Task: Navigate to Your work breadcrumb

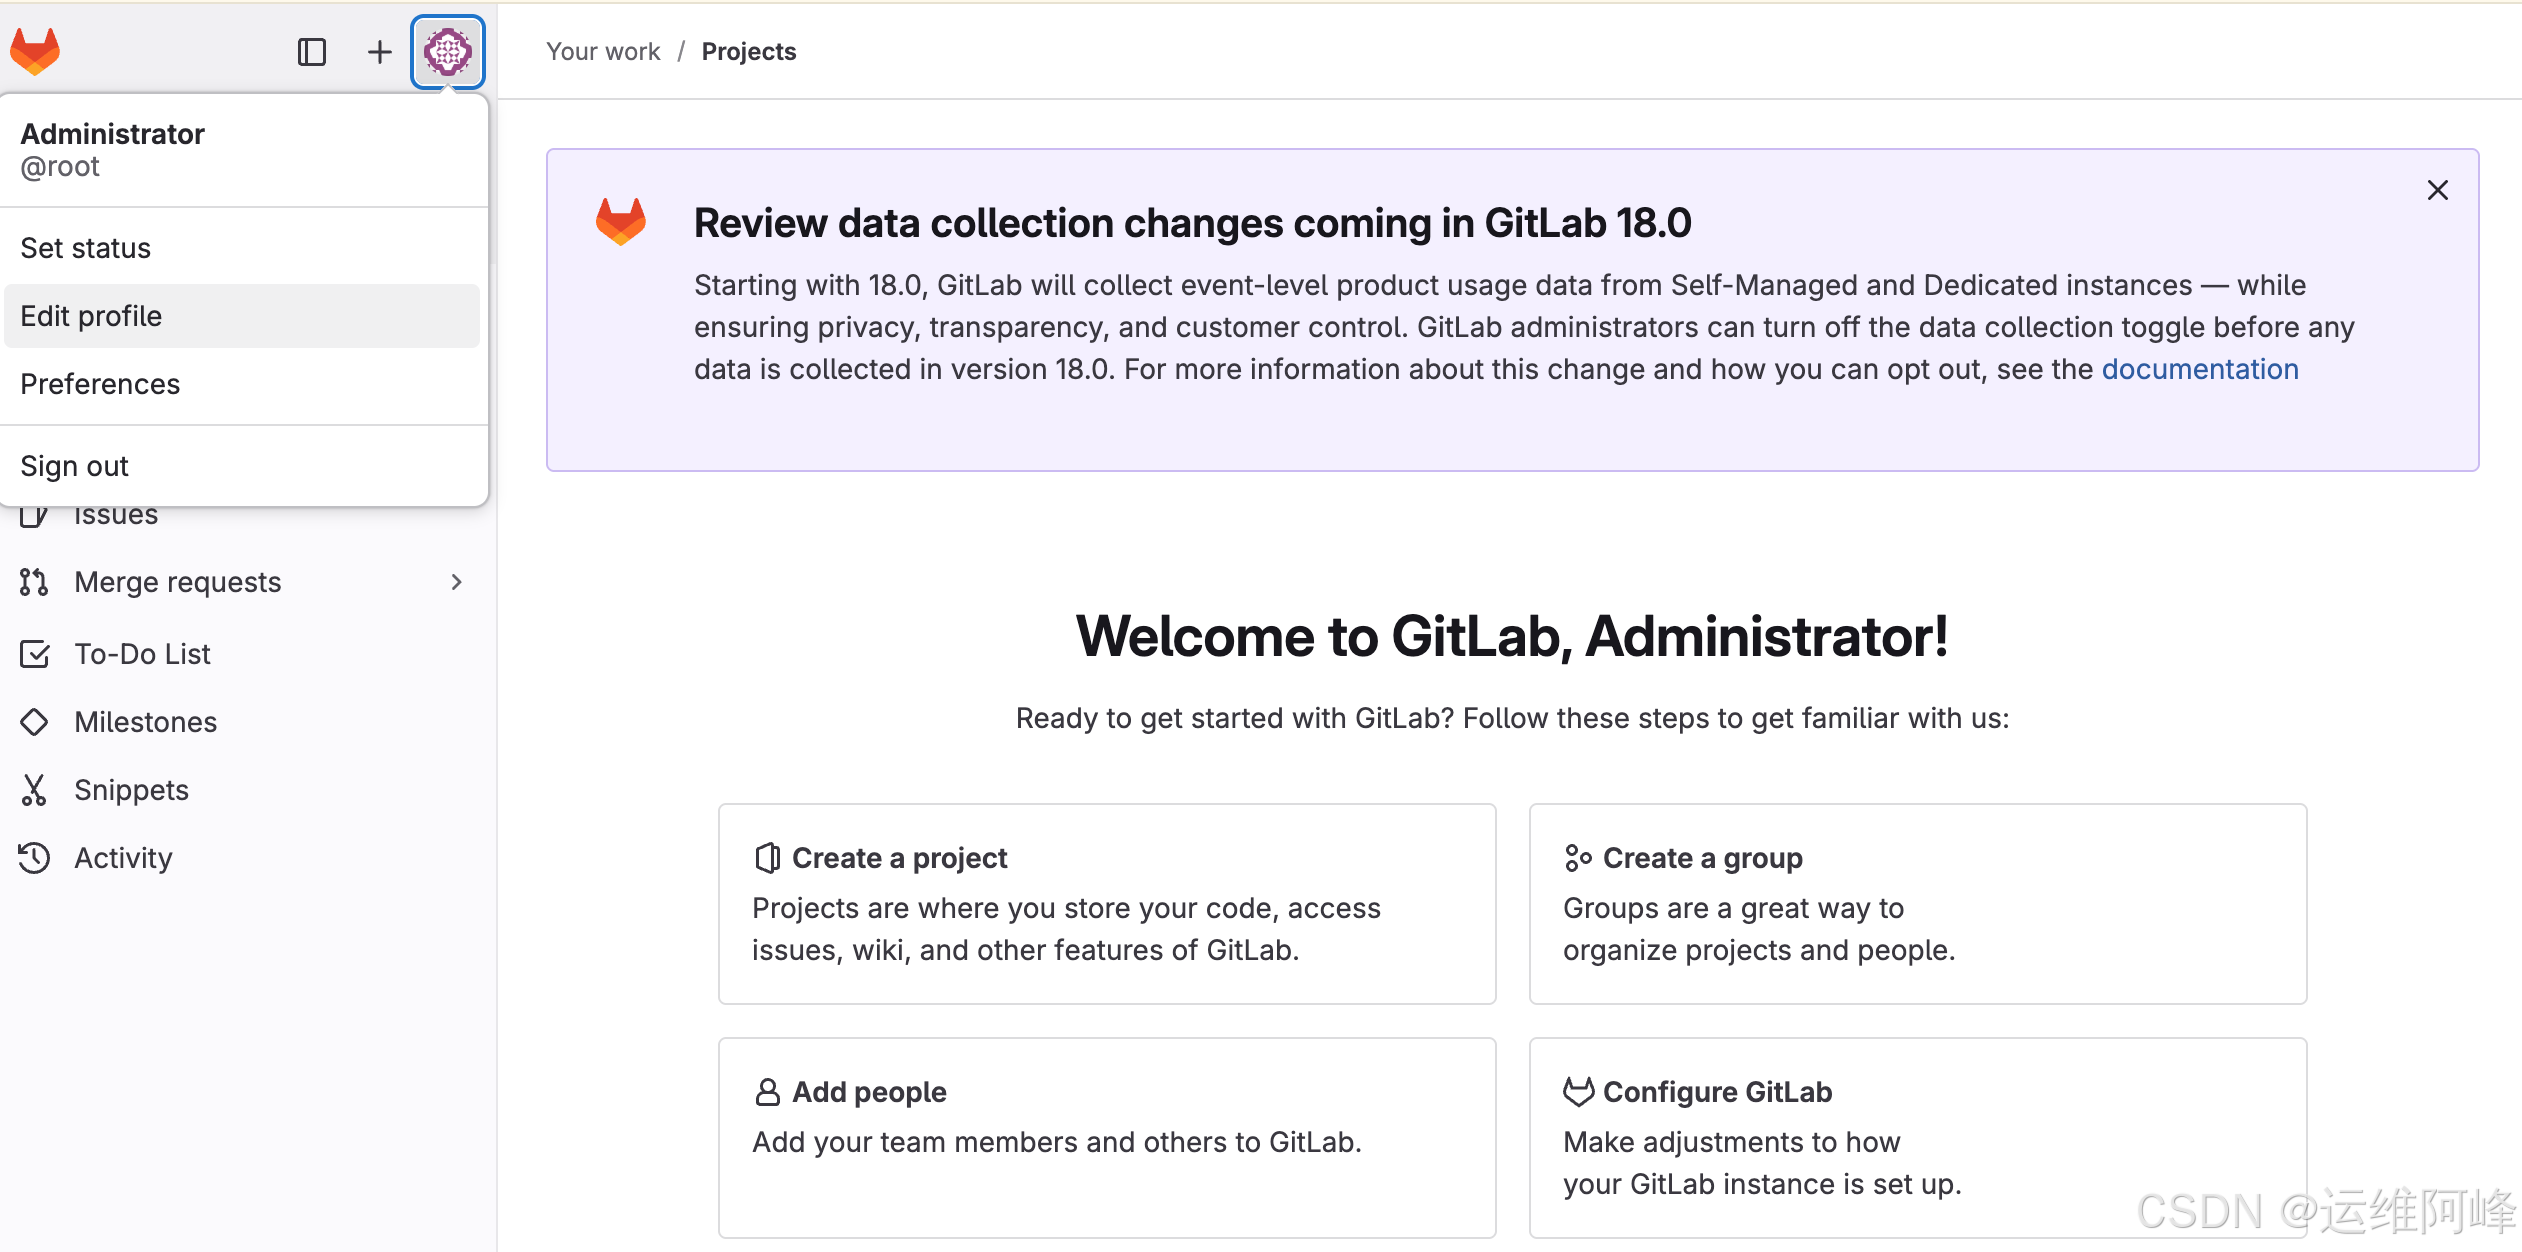Action: point(604,51)
